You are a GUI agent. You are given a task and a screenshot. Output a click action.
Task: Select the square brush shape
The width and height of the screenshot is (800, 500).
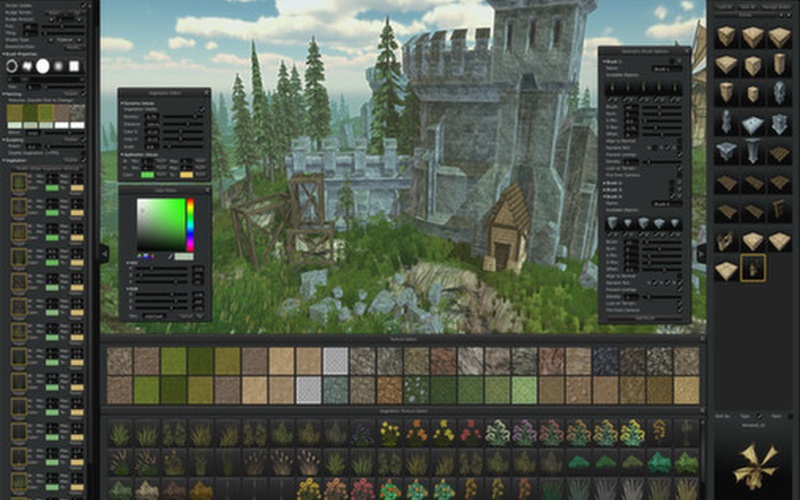(74, 66)
